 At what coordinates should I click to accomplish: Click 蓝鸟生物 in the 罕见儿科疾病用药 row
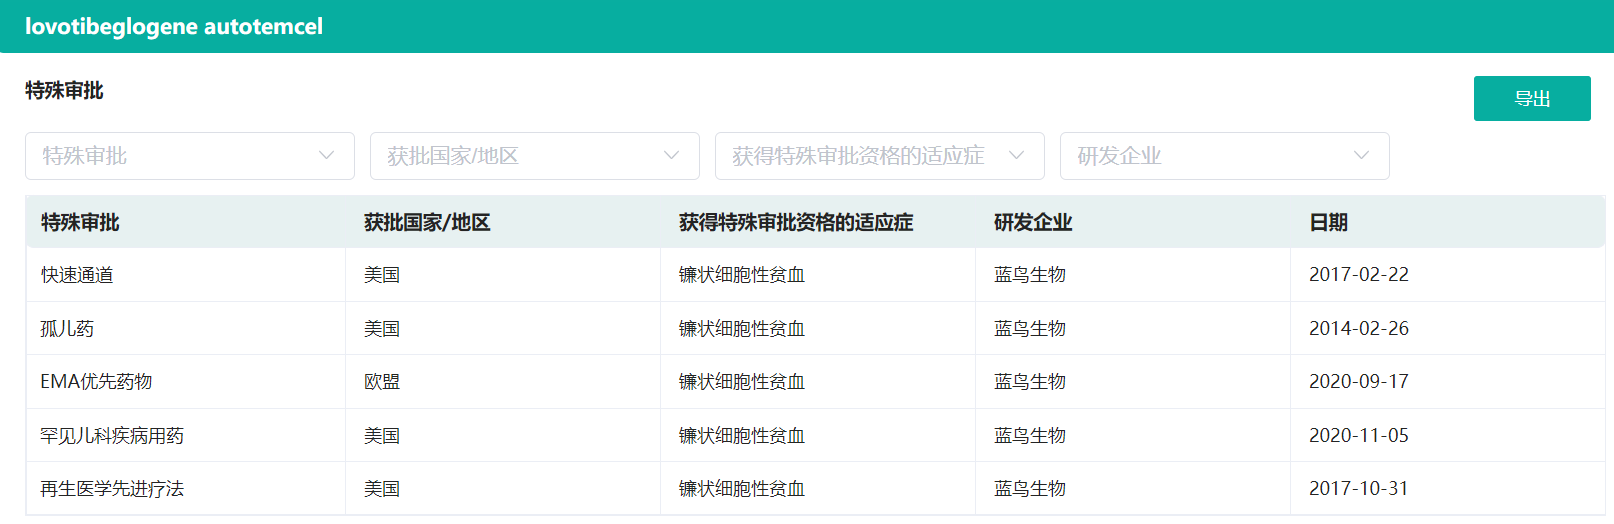click(x=1030, y=435)
